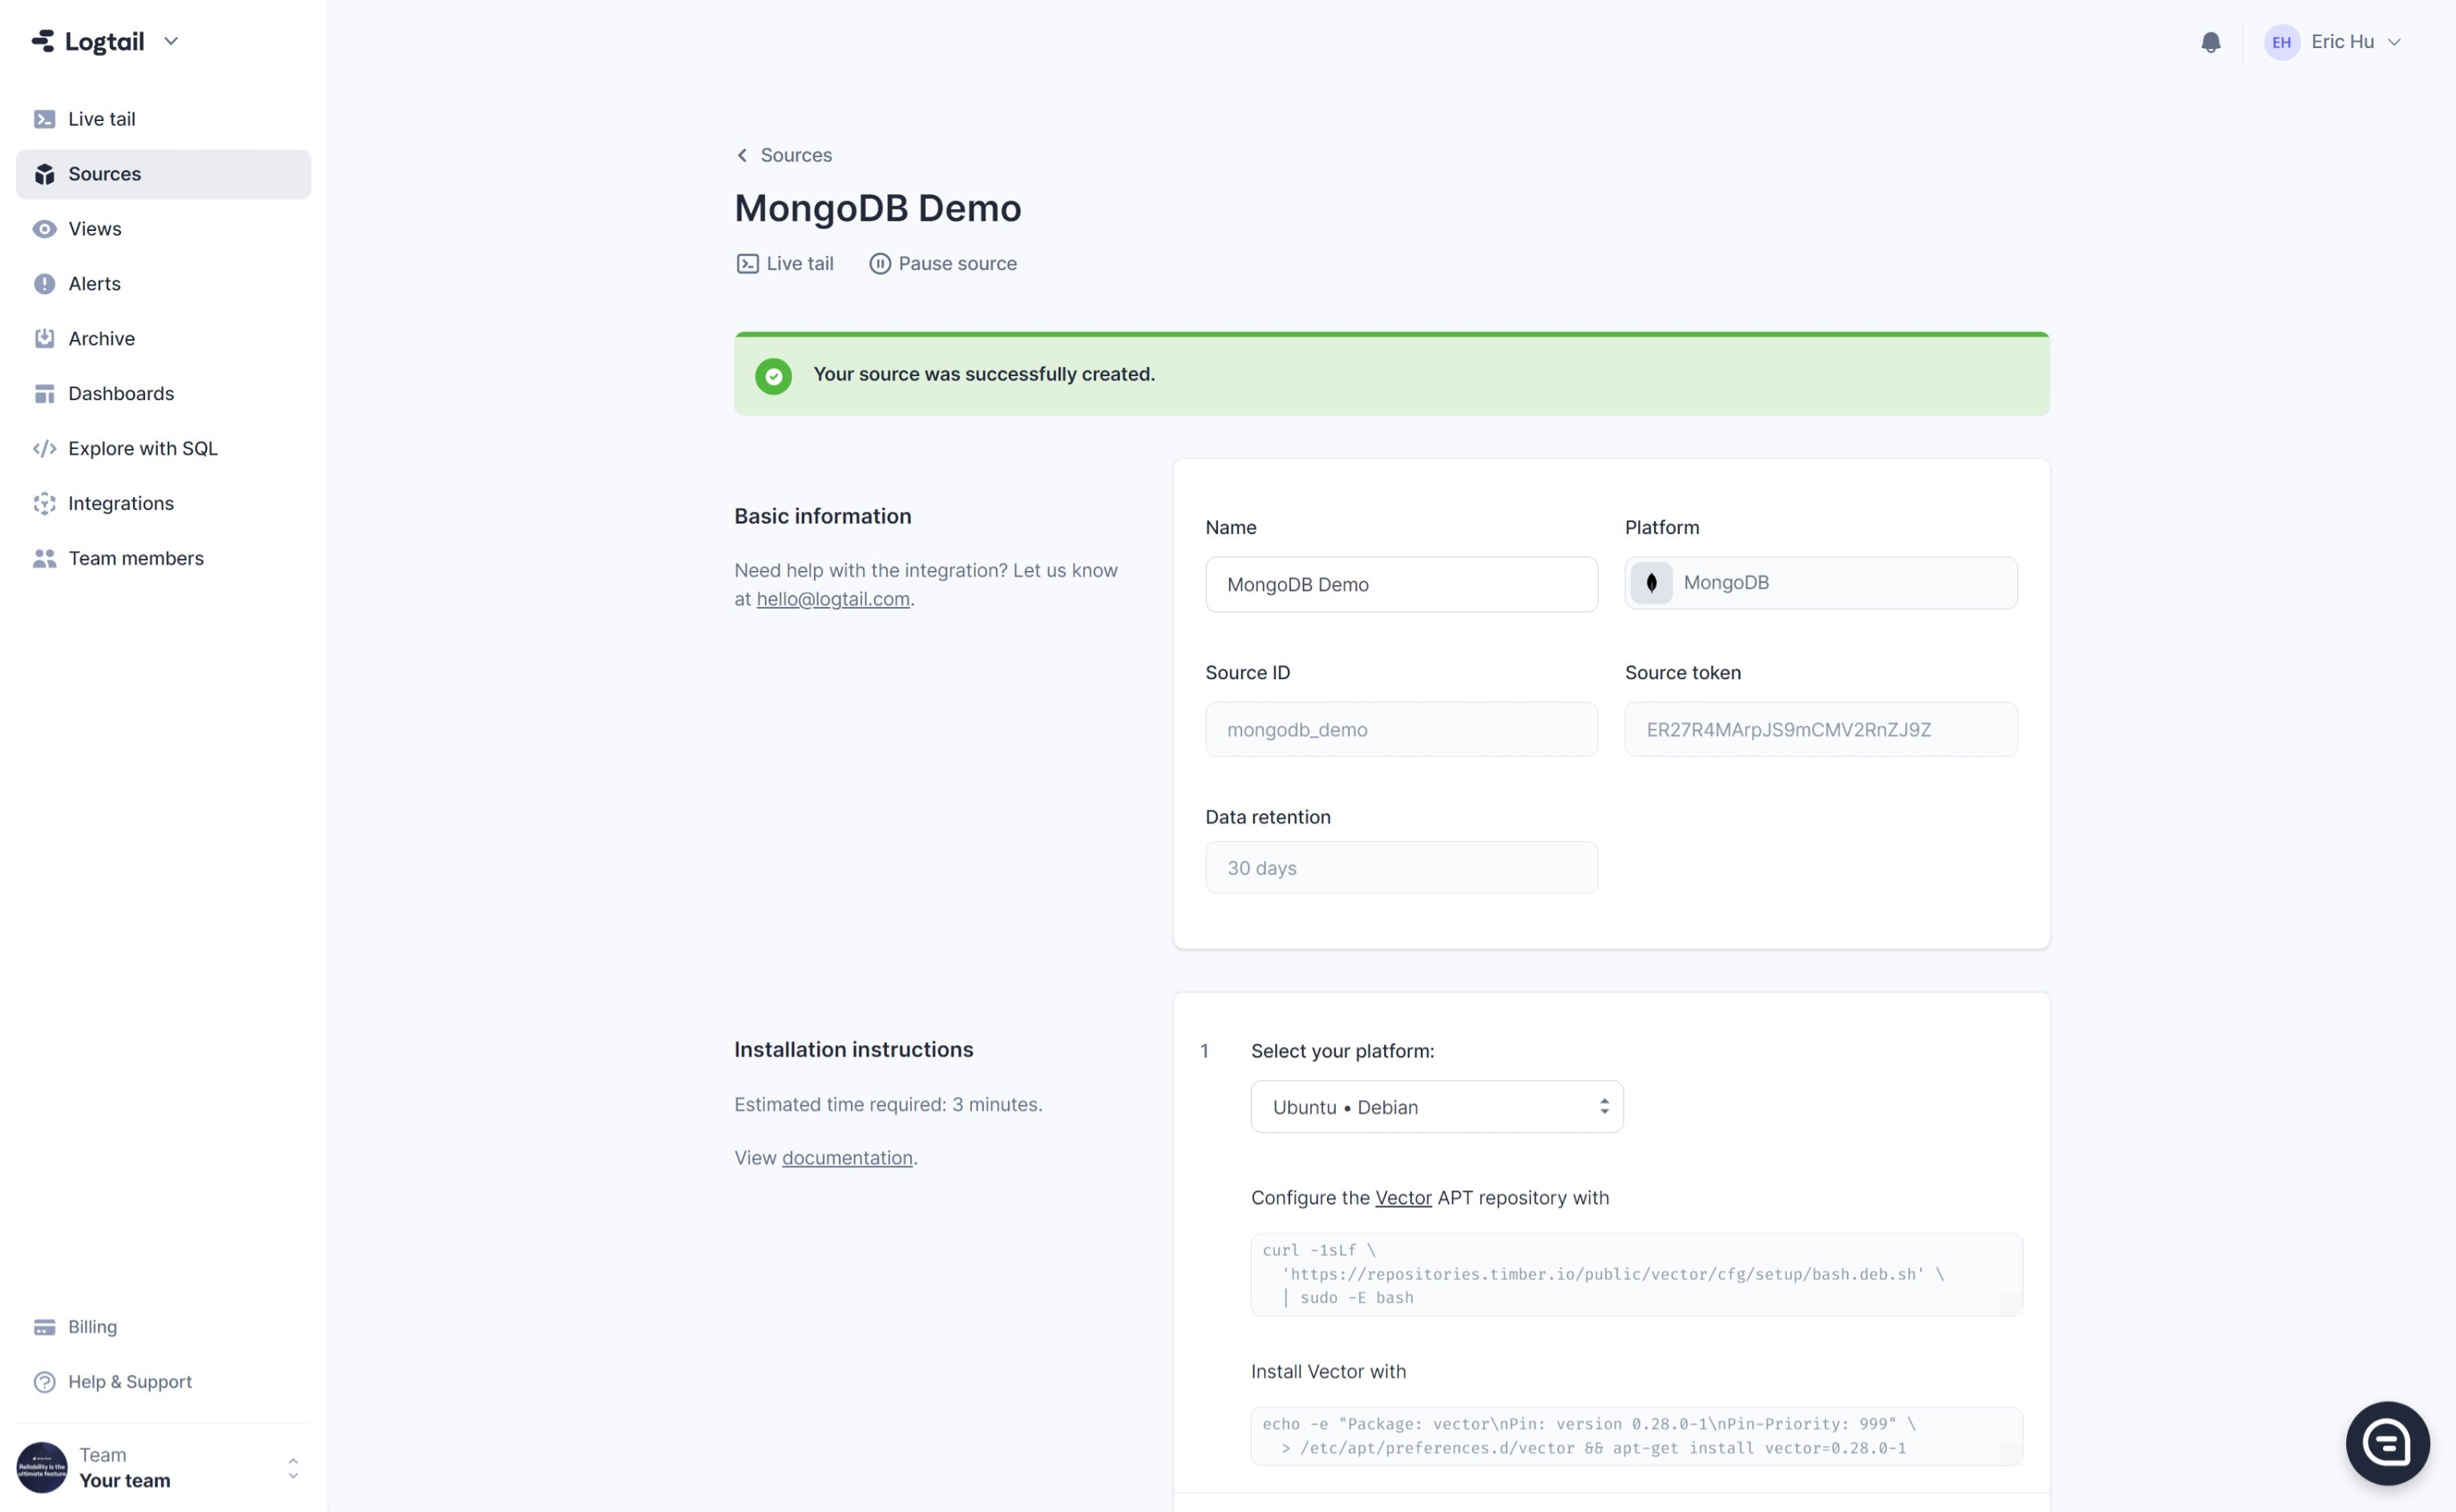This screenshot has height=1512, width=2456.
Task: Click the MongoDB leaf platform icon
Action: 1651,583
